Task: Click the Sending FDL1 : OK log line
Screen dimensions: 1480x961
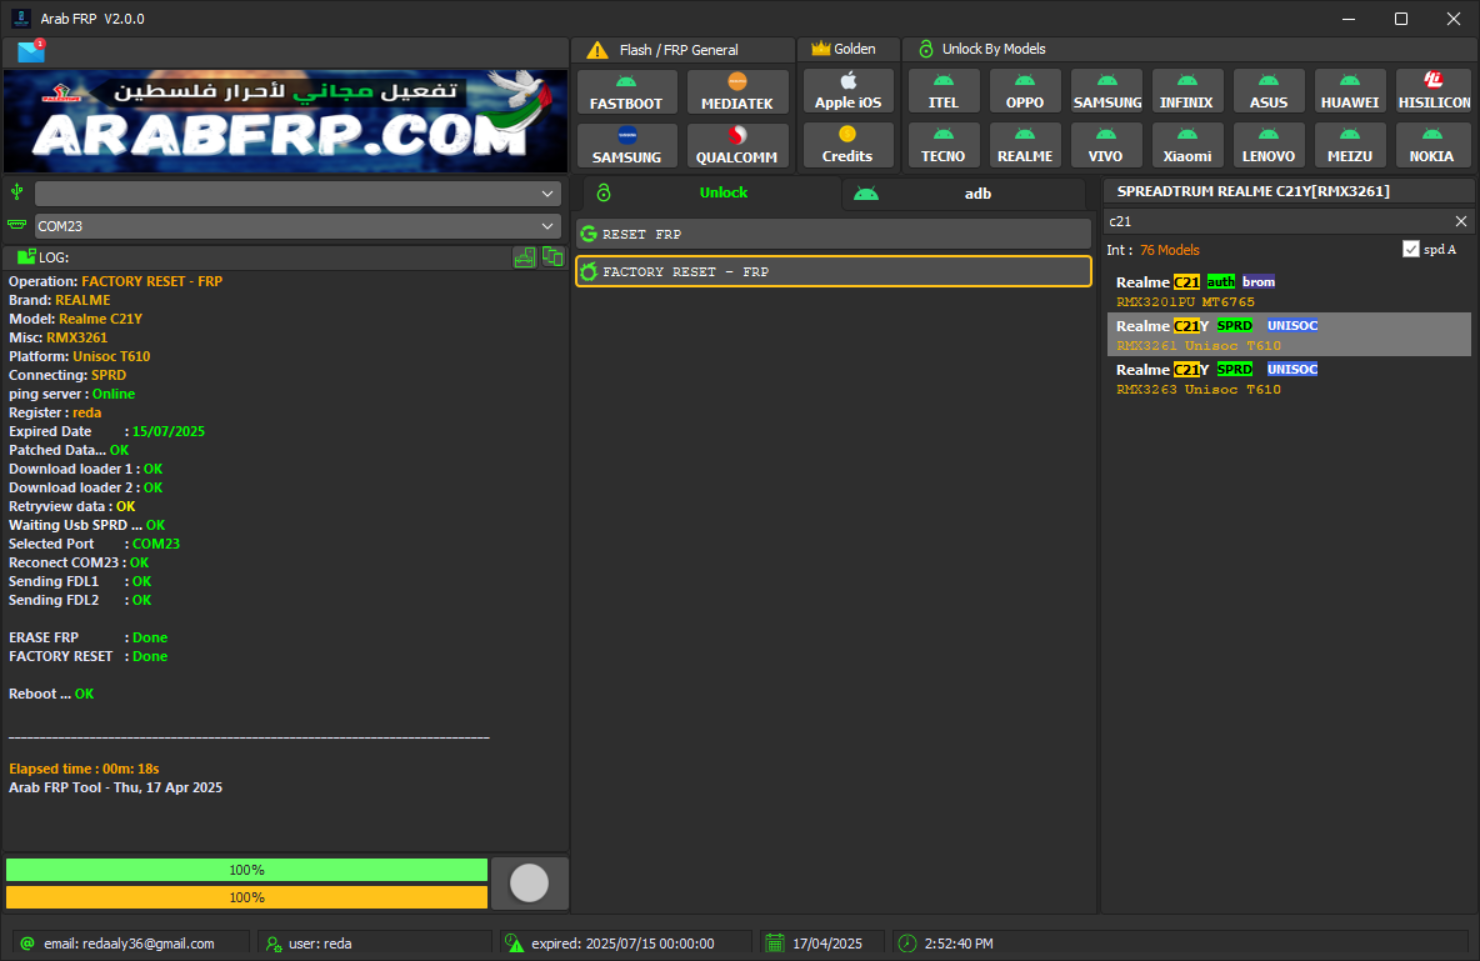Action: pos(81,582)
